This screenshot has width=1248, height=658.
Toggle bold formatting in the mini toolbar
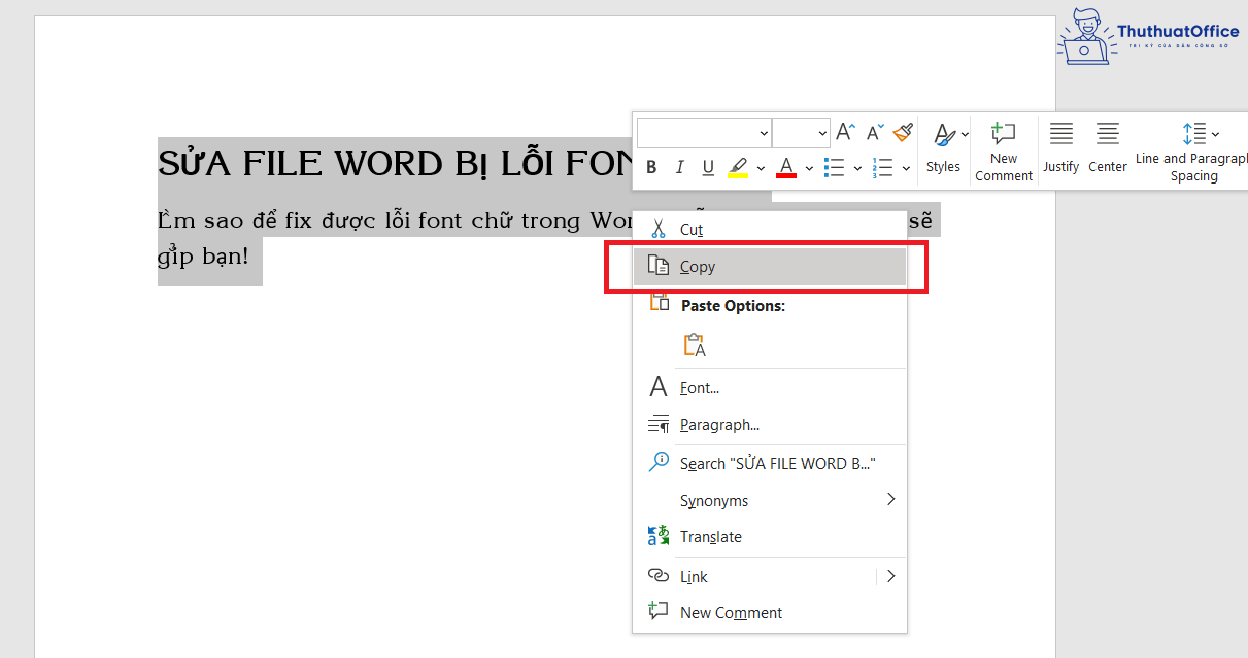(x=651, y=167)
